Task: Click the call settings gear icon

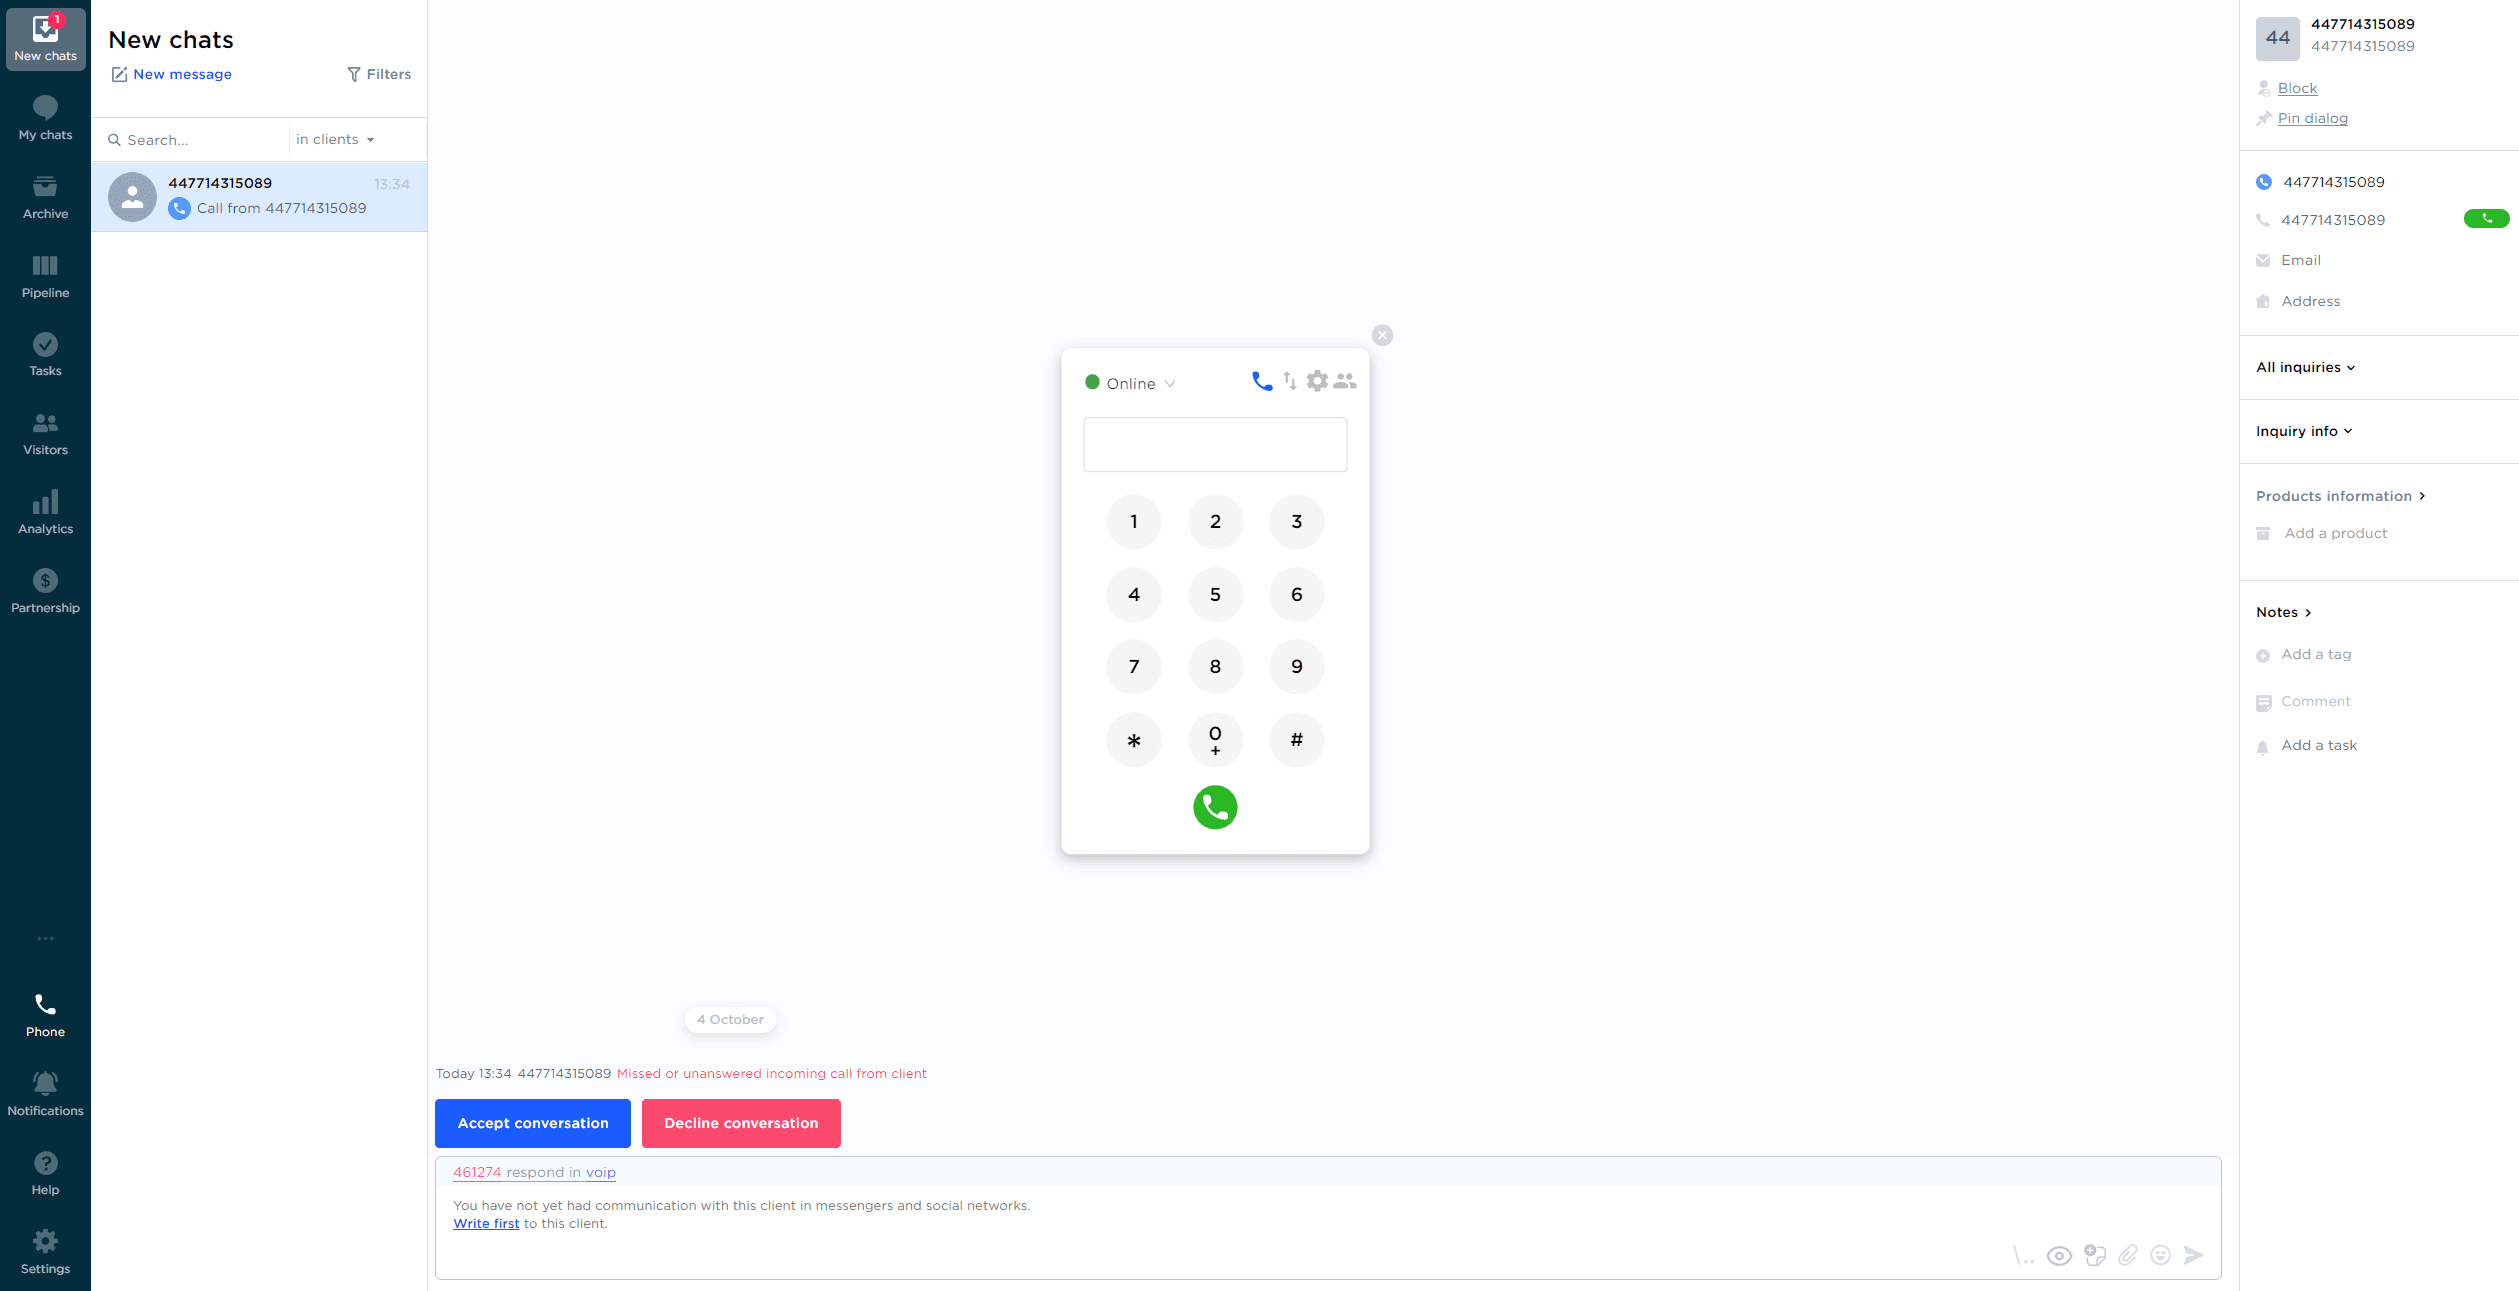Action: [x=1317, y=380]
